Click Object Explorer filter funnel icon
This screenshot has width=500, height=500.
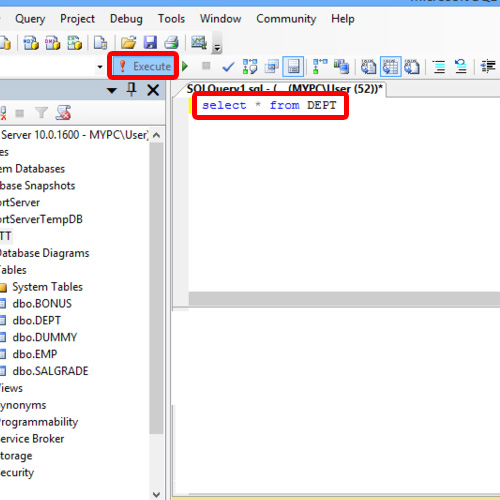coord(41,113)
